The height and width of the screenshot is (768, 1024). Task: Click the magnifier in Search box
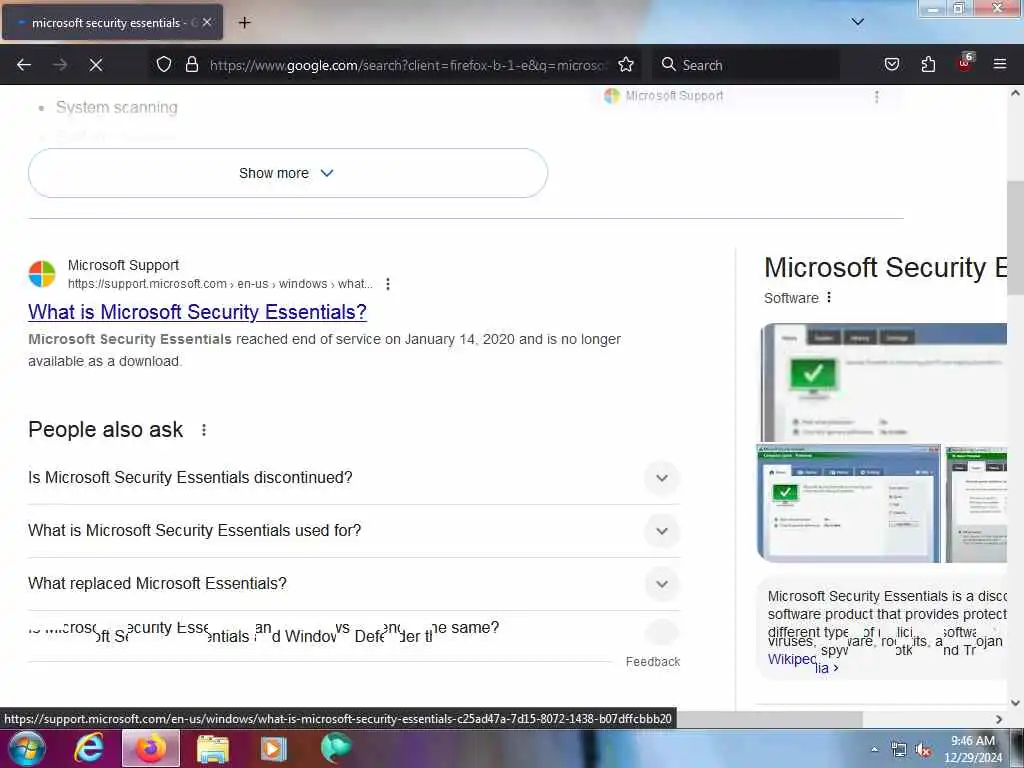[668, 64]
